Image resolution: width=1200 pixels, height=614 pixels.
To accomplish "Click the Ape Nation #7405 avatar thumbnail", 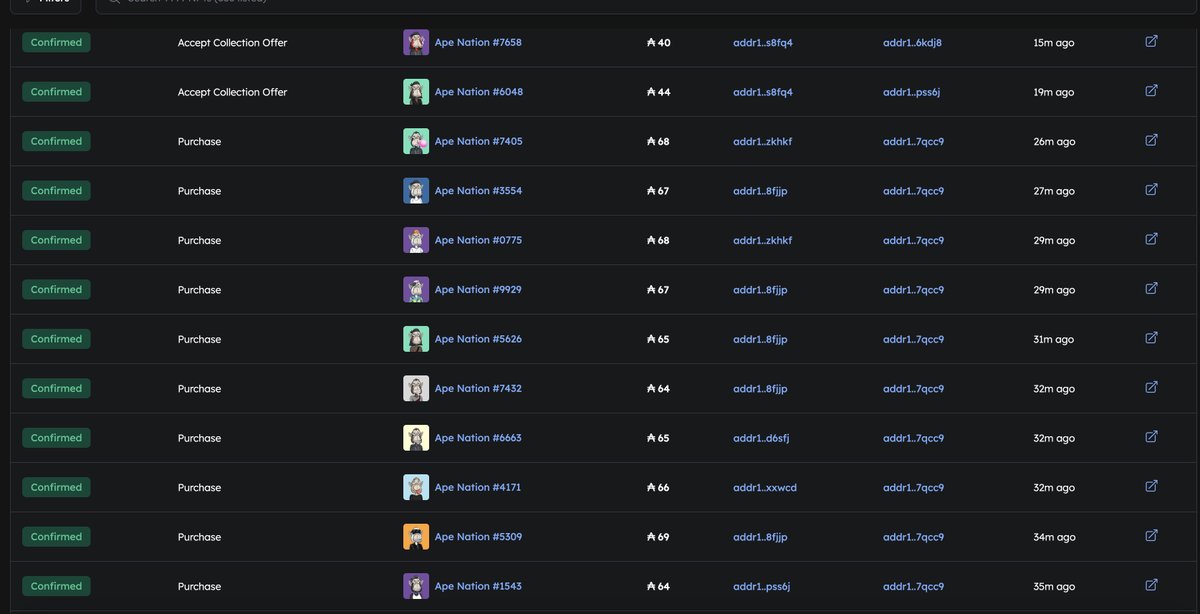I will (416, 141).
